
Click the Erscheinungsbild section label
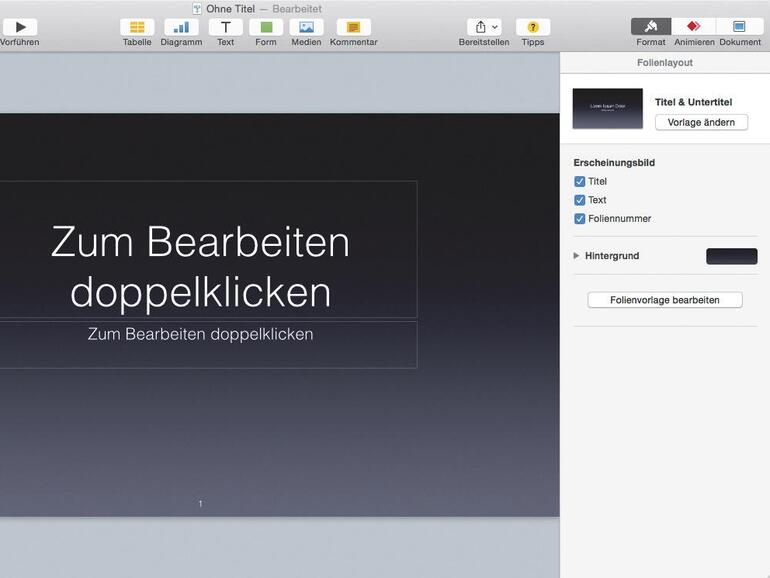pos(614,163)
